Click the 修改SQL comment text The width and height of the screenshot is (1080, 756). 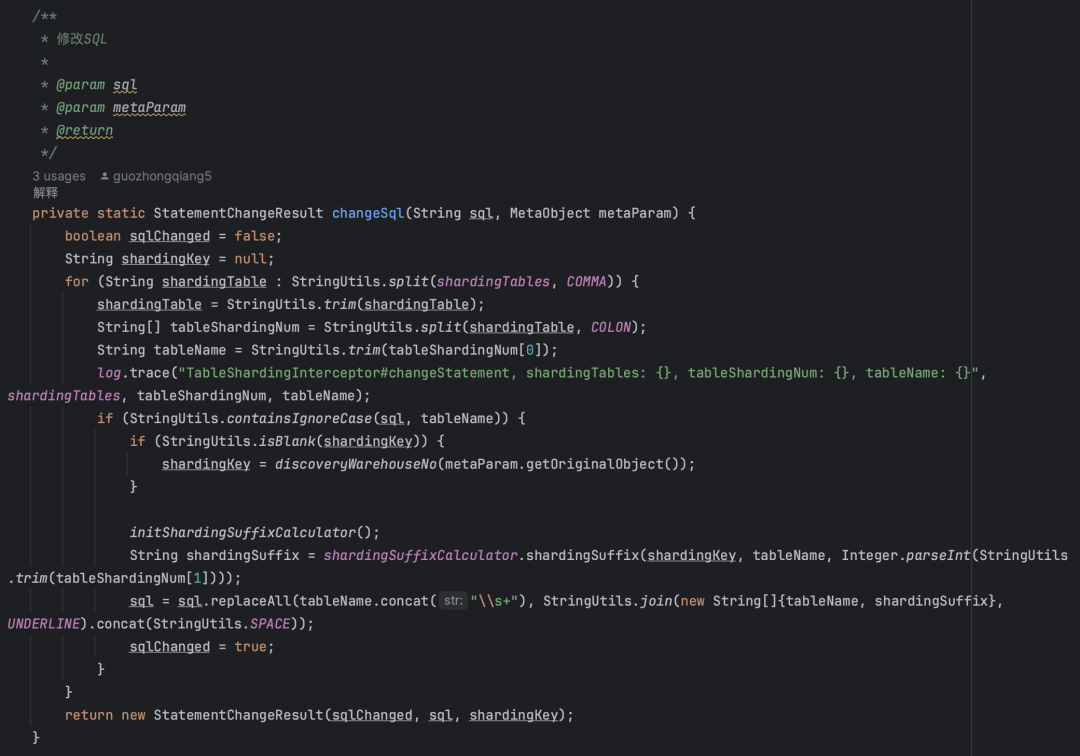(81, 39)
